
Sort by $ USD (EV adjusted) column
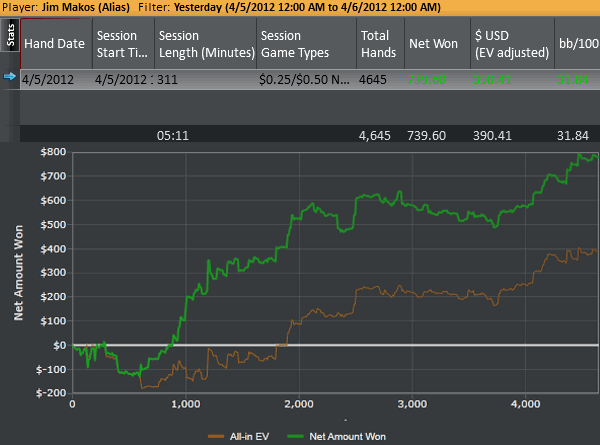click(512, 44)
